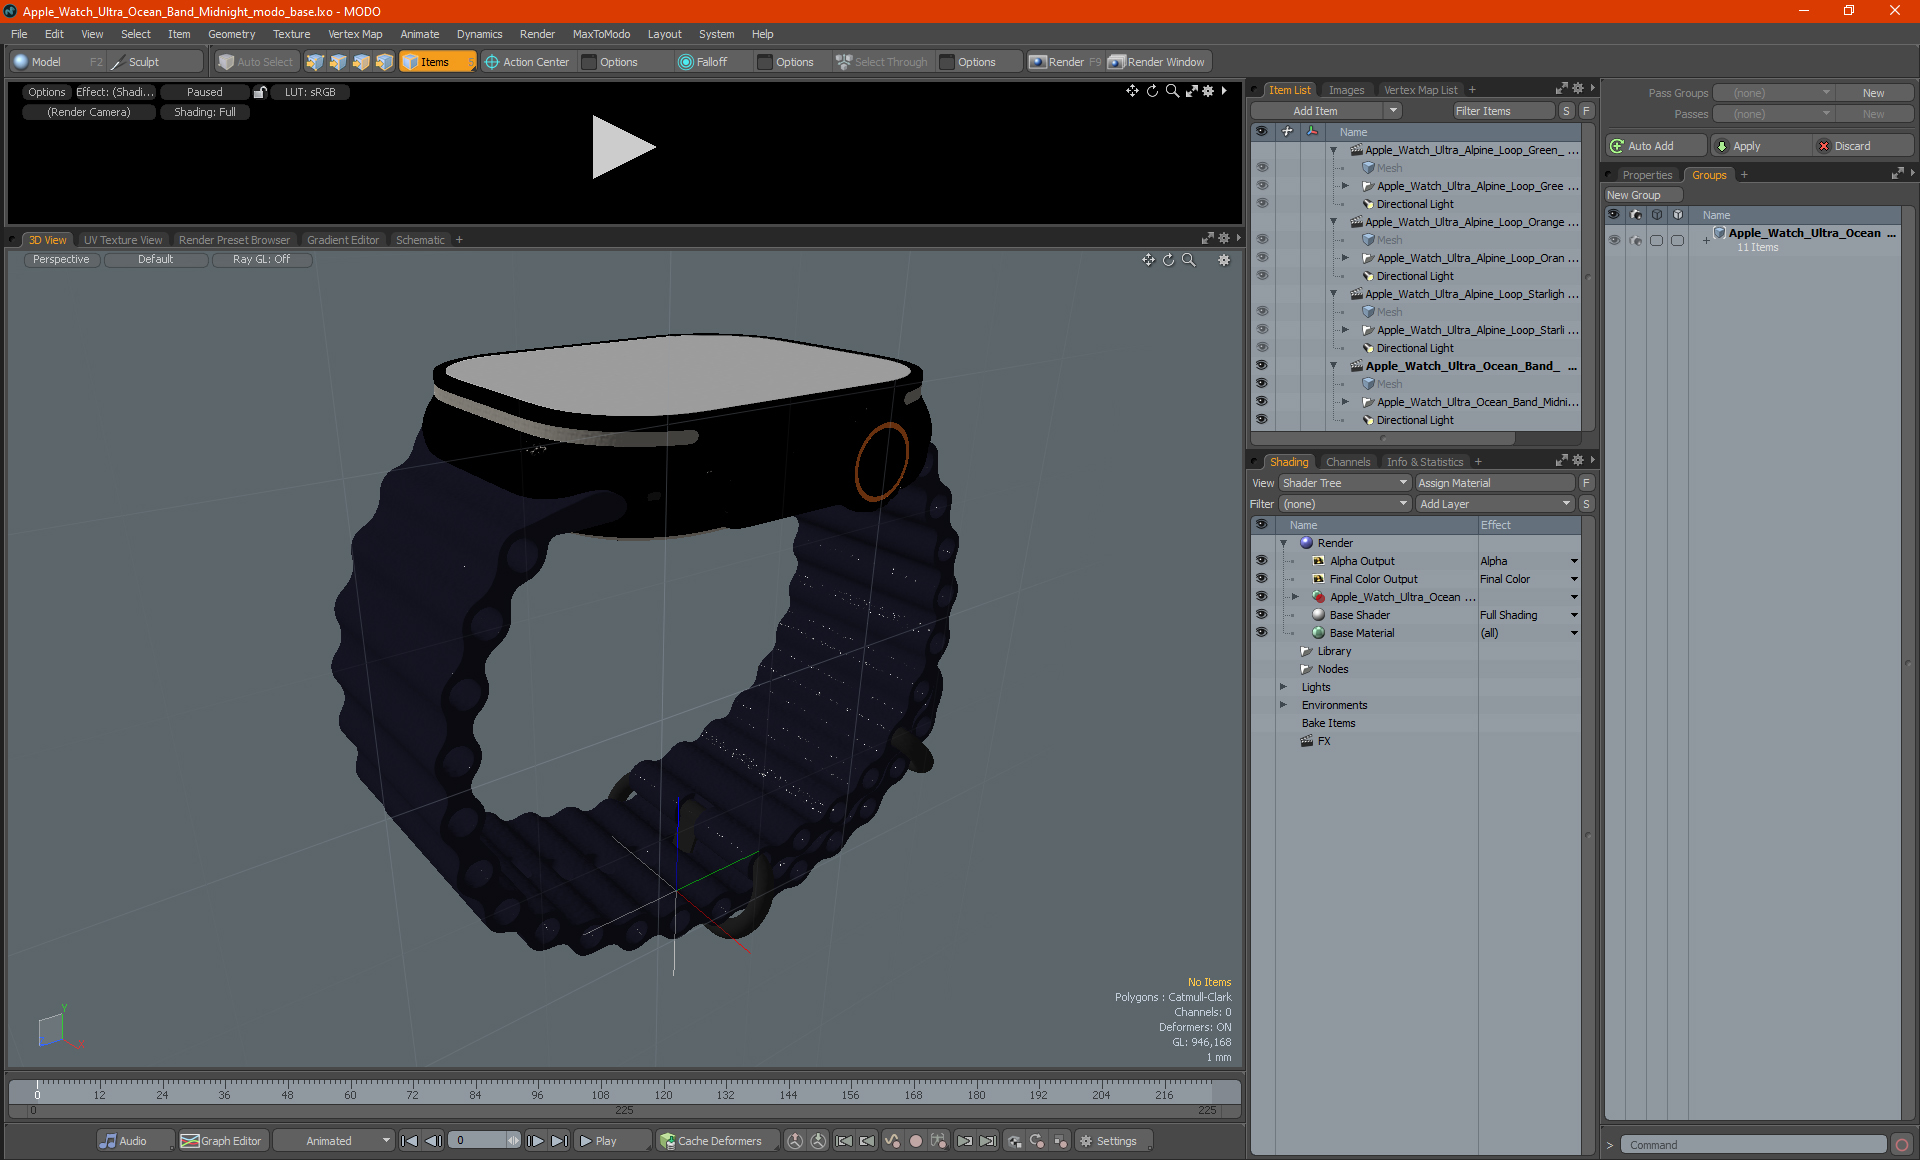Switch to Channels tab
This screenshot has width=1920, height=1160.
pos(1347,462)
